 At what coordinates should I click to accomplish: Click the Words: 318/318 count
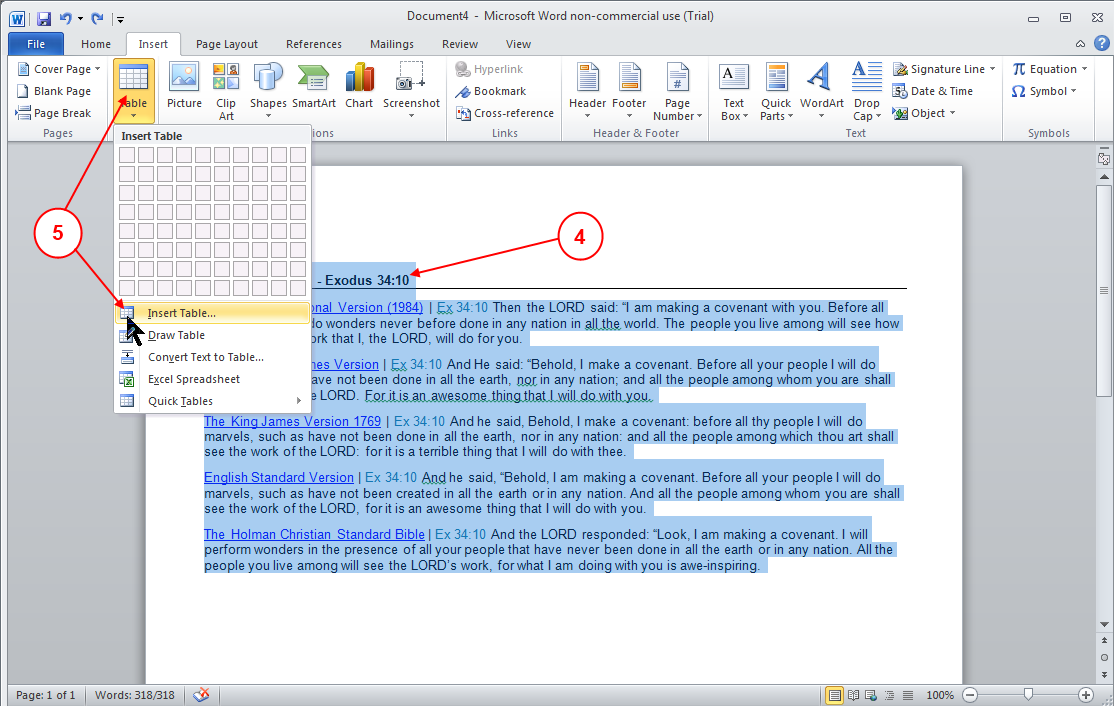[135, 695]
